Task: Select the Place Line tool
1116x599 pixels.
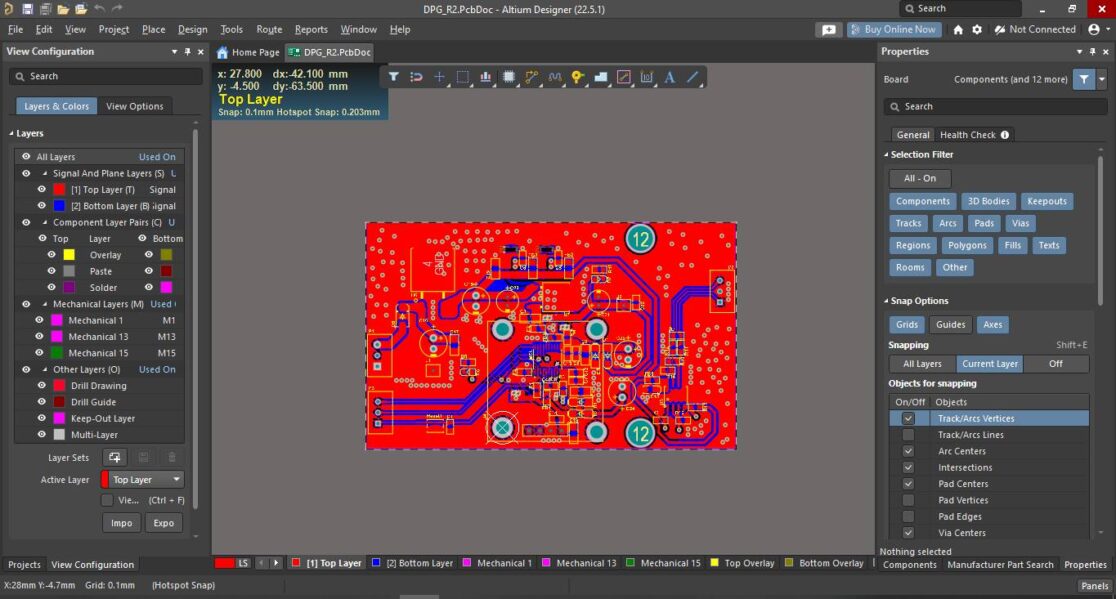Action: point(692,77)
